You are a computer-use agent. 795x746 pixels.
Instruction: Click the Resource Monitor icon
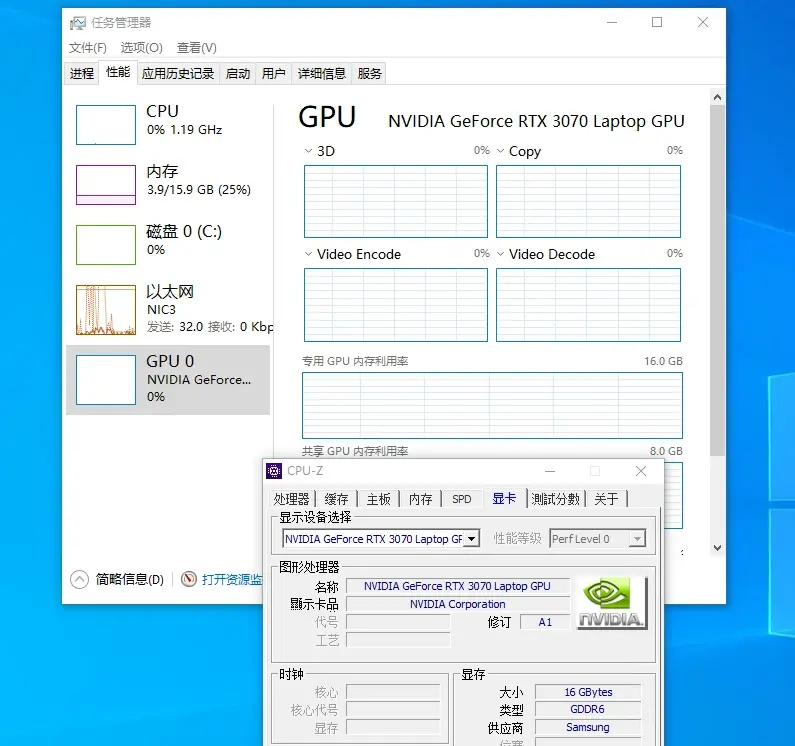189,579
